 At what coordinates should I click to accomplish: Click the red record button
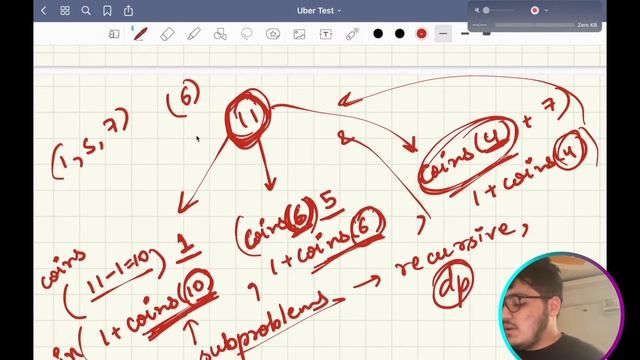tap(535, 10)
